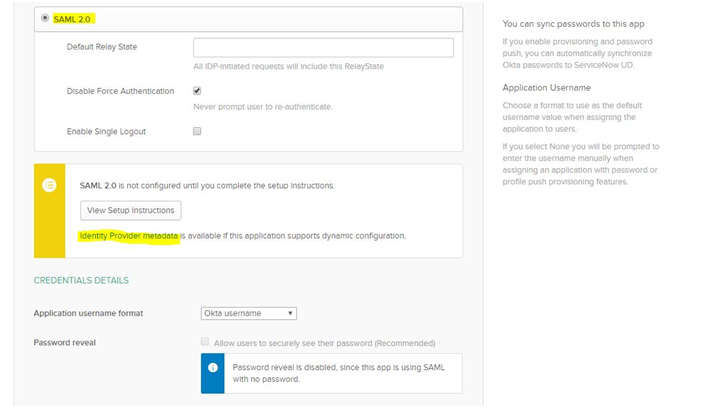Uncheck Disable Force Authentication checkbox
The width and height of the screenshot is (702, 408).
(197, 91)
